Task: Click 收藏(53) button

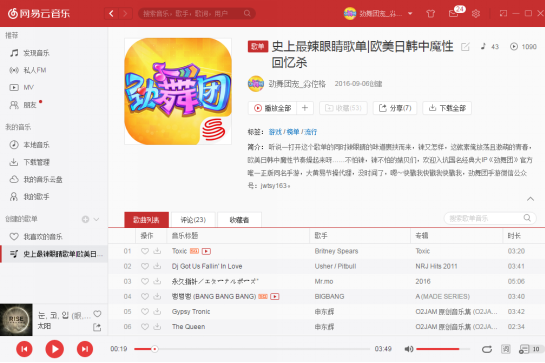Action: [343, 108]
